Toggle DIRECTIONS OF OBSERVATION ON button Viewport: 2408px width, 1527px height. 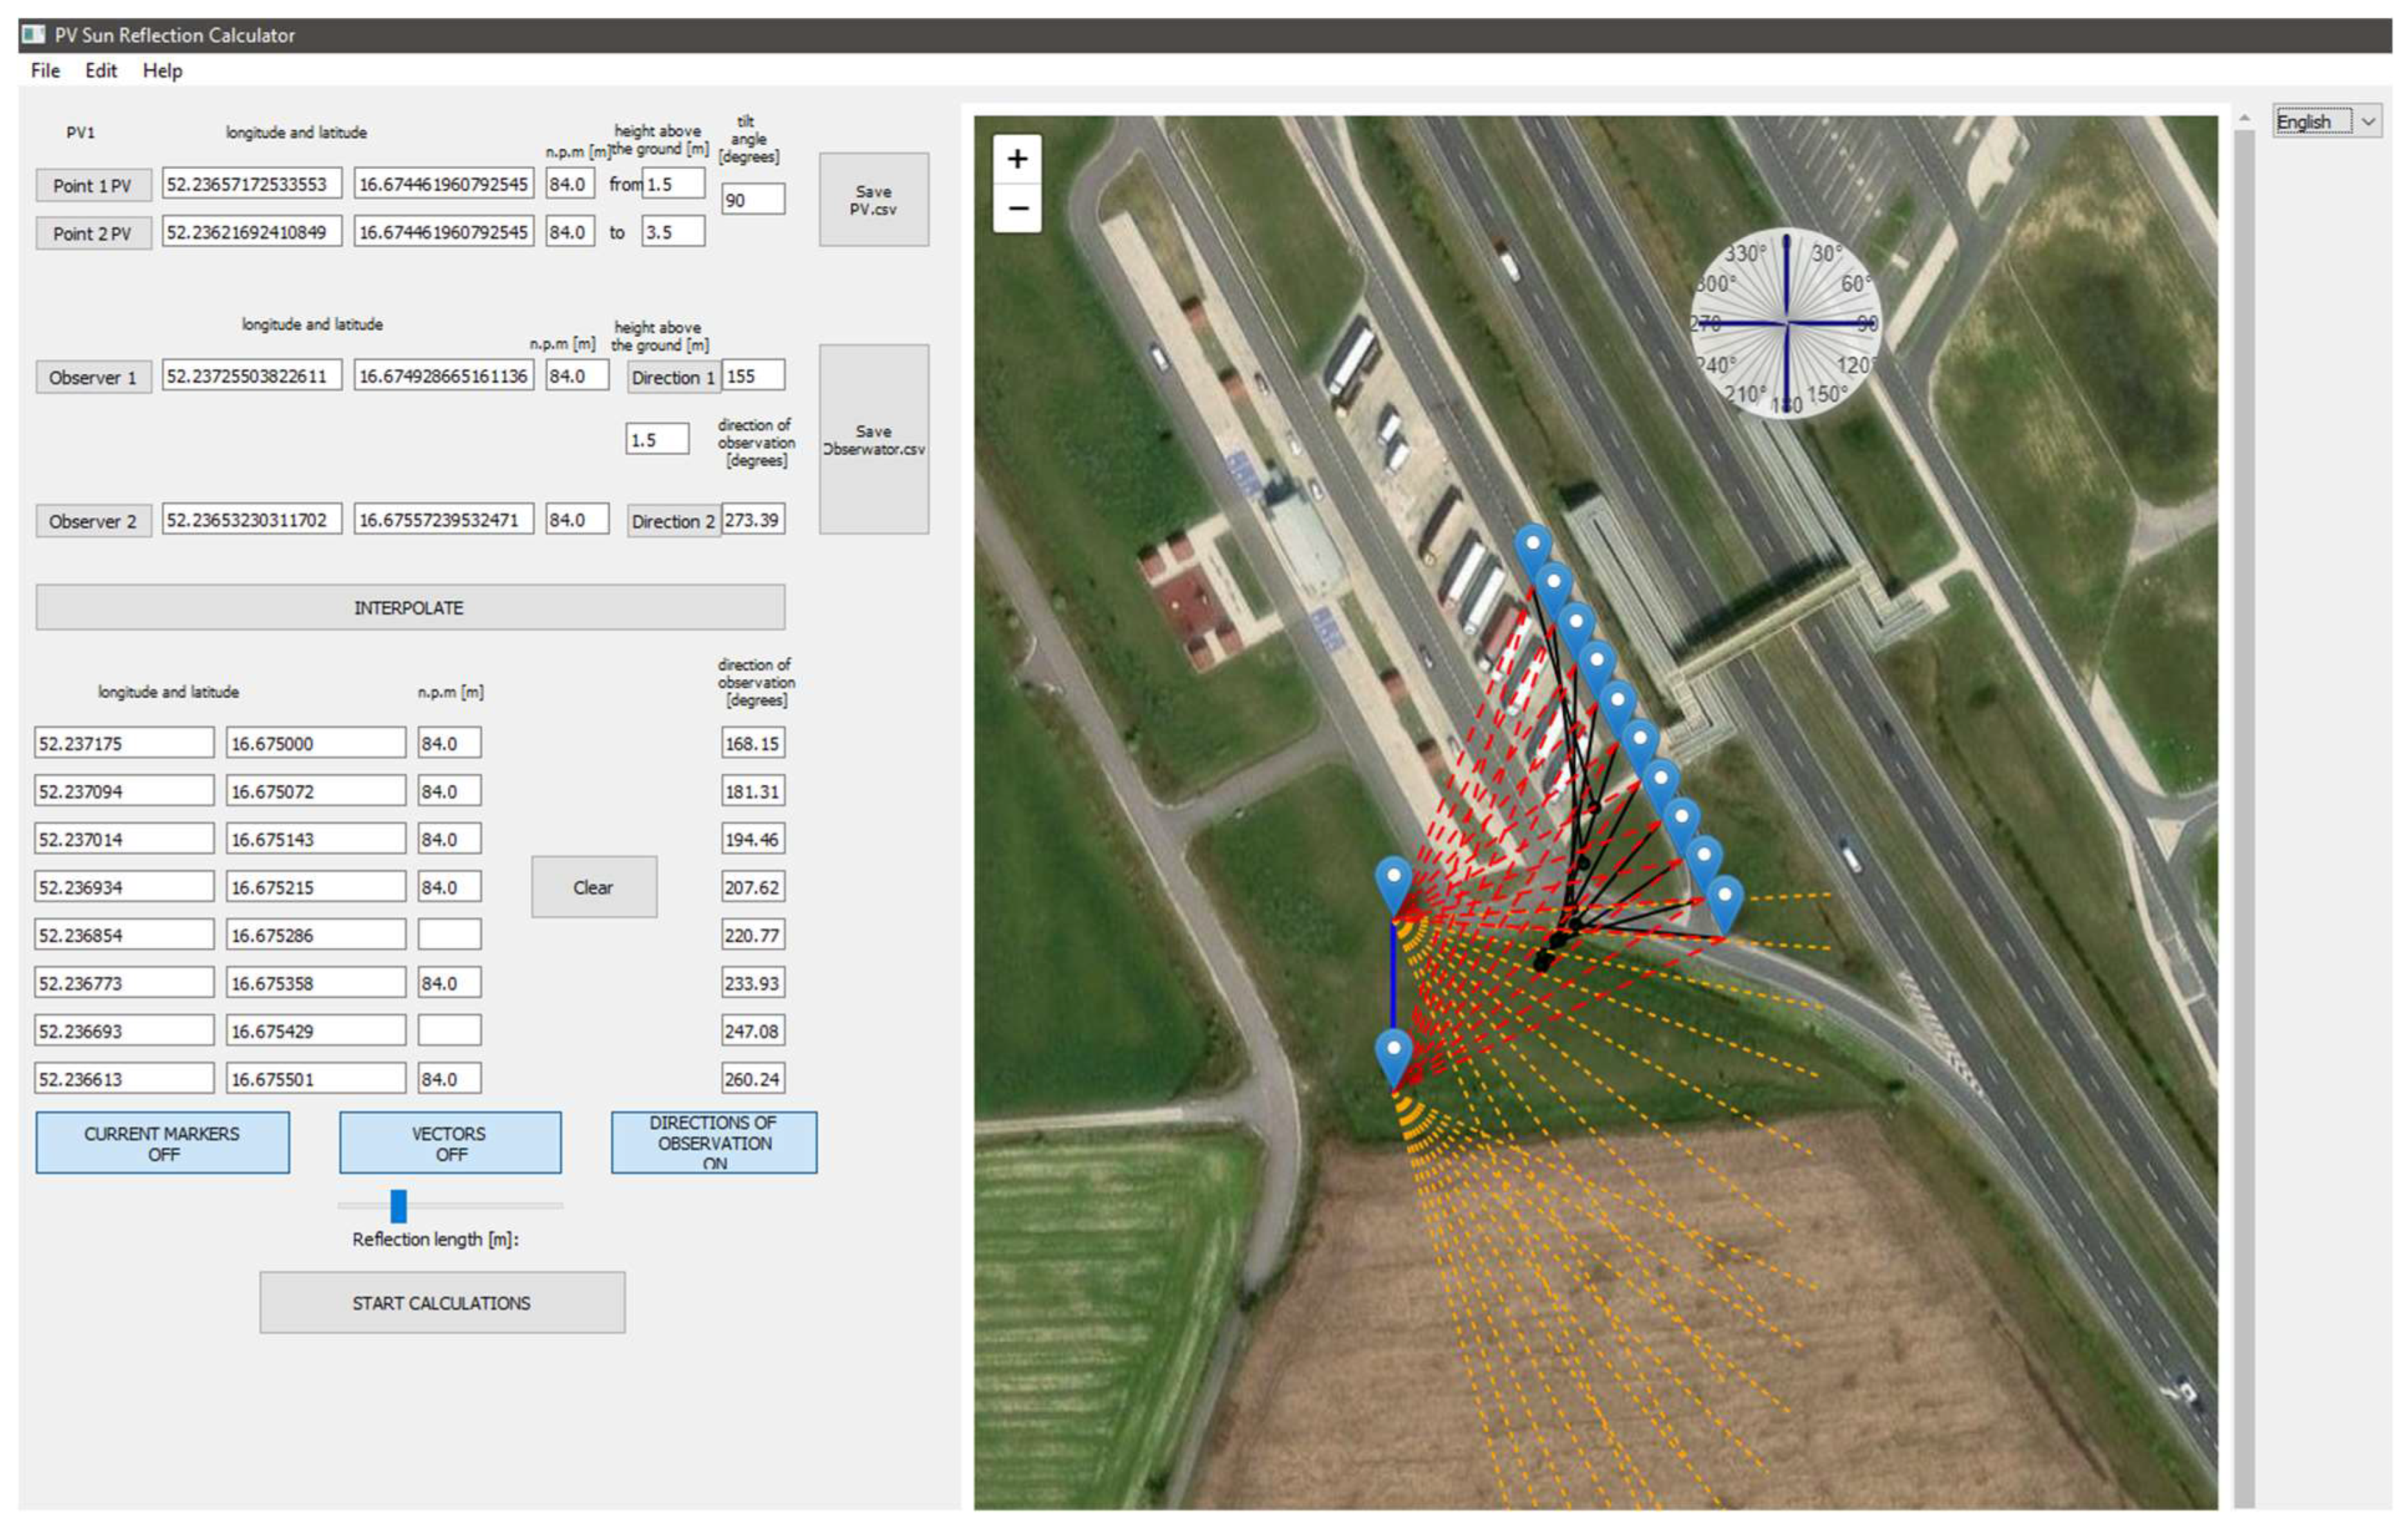point(713,1142)
